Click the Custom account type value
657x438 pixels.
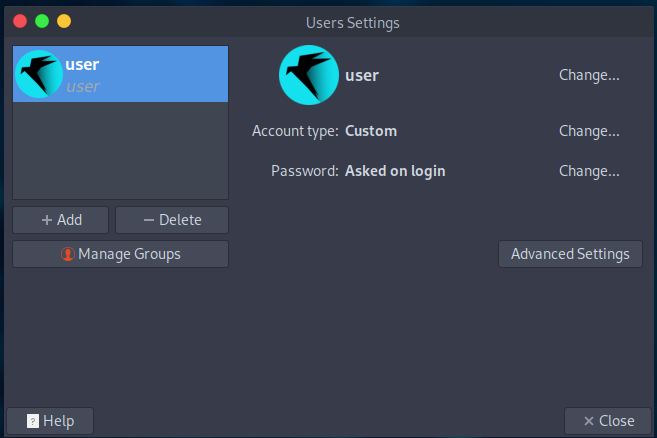371,131
